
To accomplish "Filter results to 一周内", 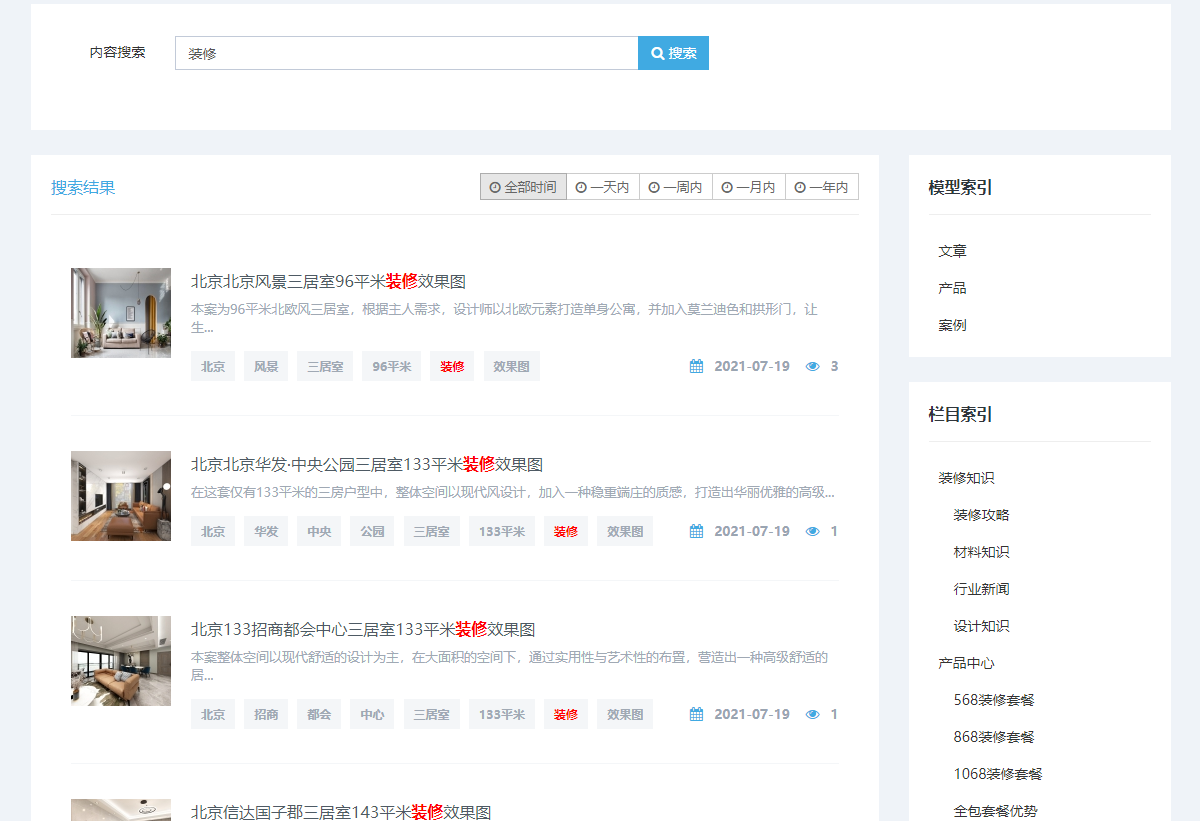I will pos(676,187).
